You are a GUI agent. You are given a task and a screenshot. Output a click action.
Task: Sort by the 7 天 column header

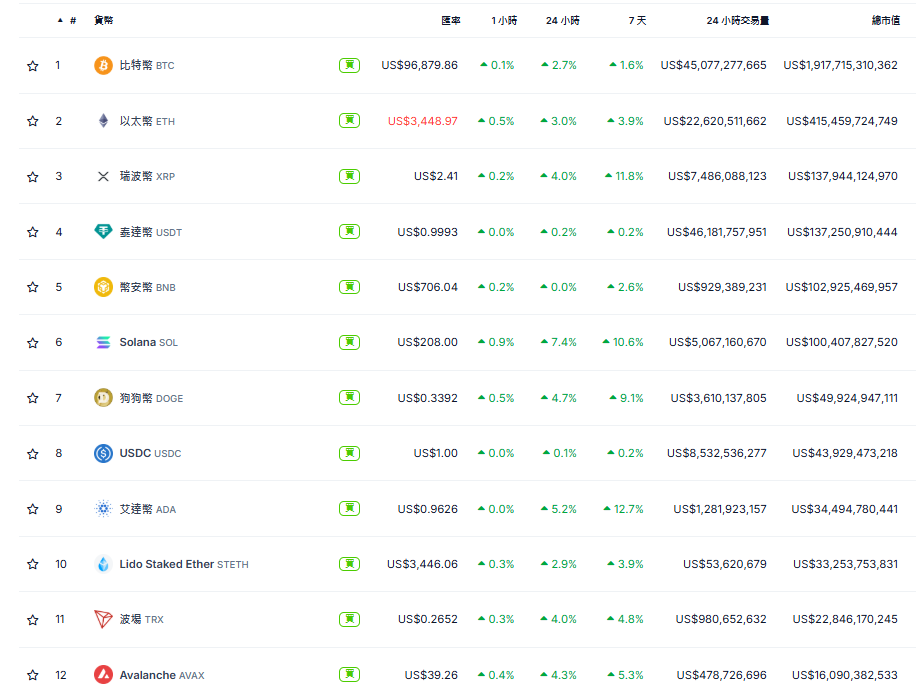[x=637, y=20]
